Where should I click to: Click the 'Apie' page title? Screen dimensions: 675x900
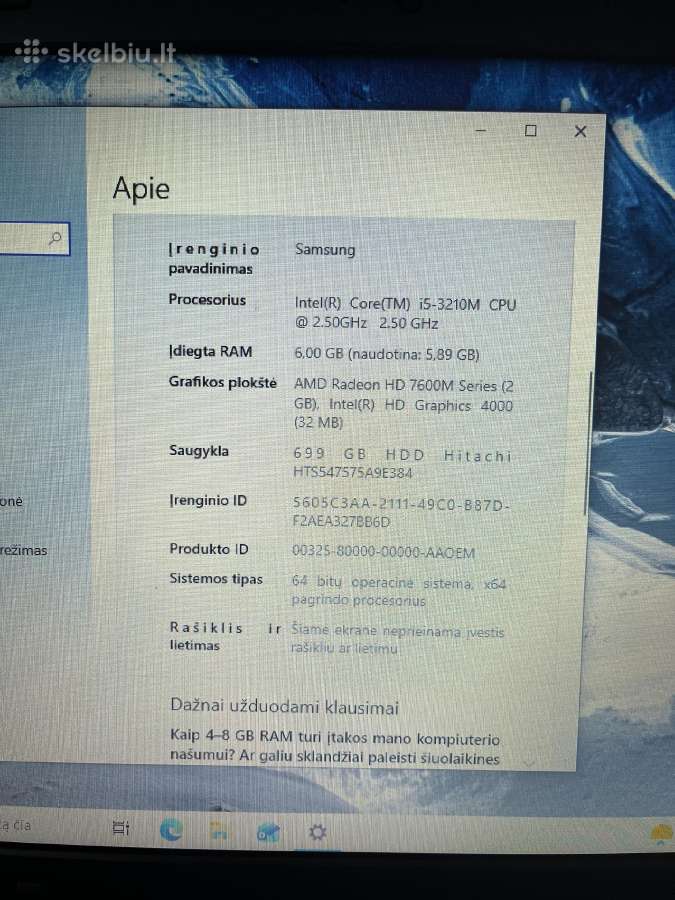(x=141, y=188)
